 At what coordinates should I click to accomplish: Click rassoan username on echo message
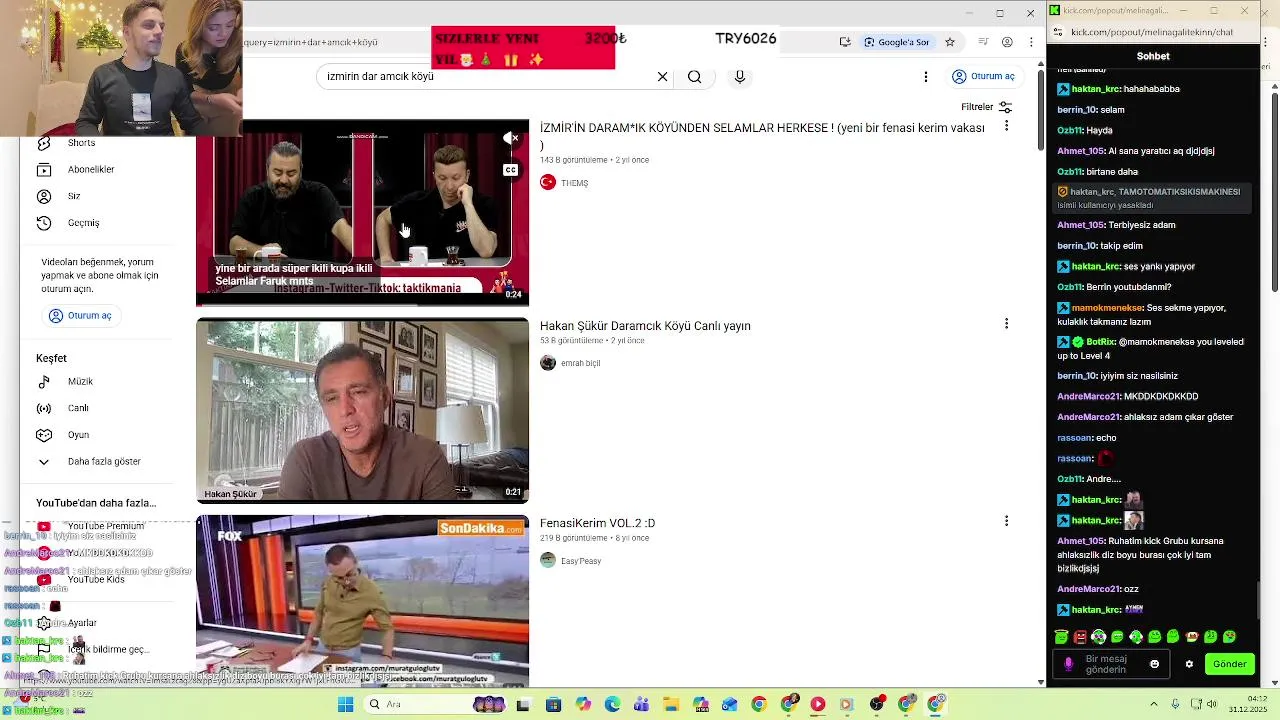(x=1075, y=438)
